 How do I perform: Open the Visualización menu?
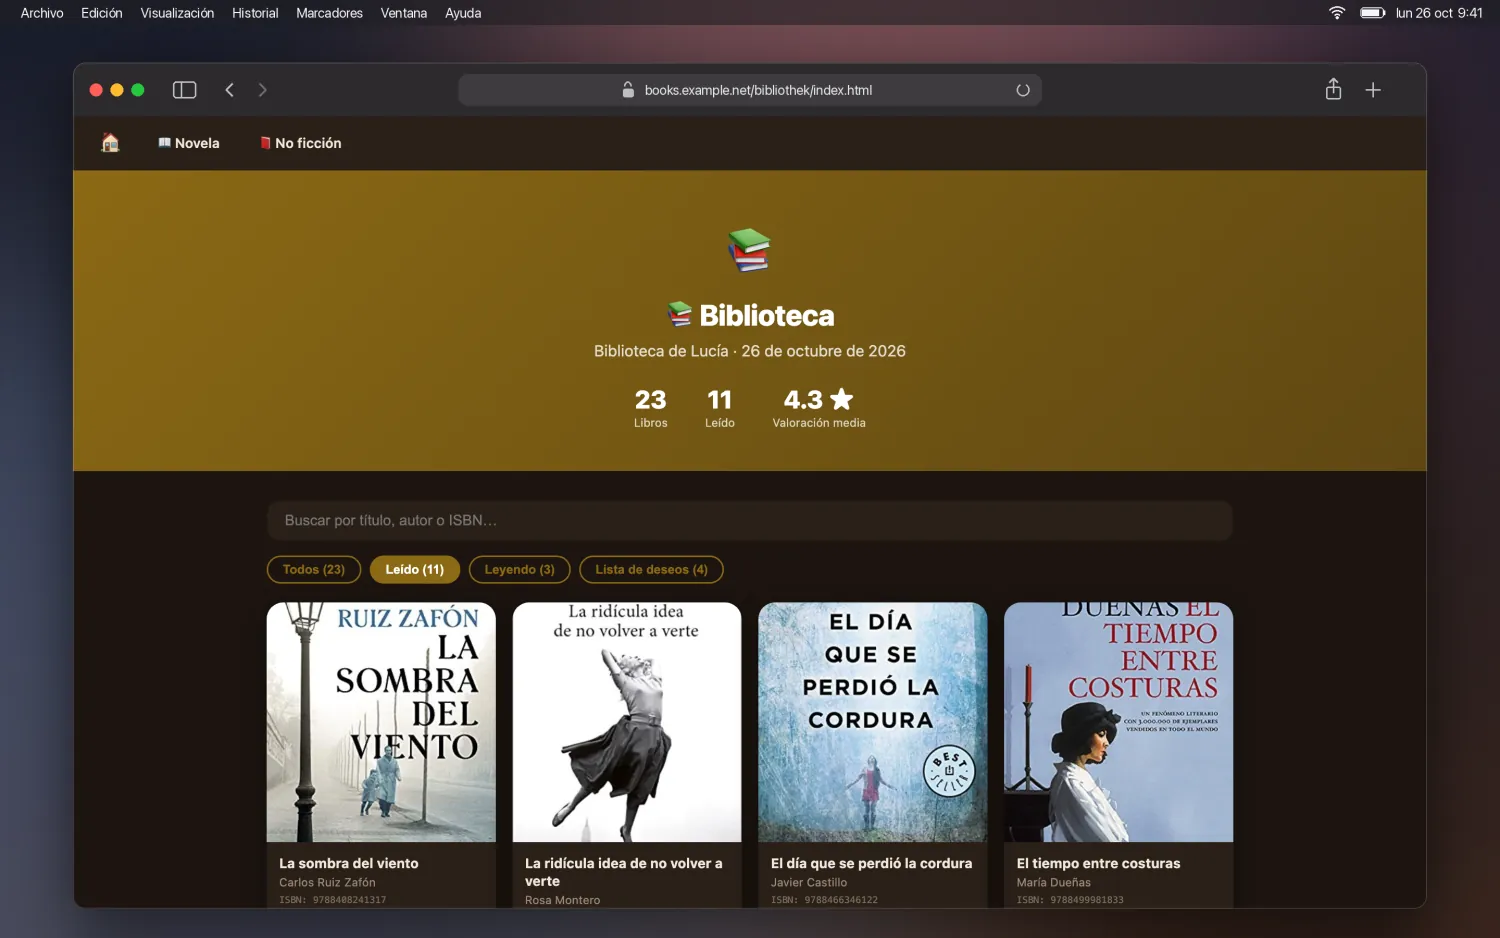(x=177, y=13)
